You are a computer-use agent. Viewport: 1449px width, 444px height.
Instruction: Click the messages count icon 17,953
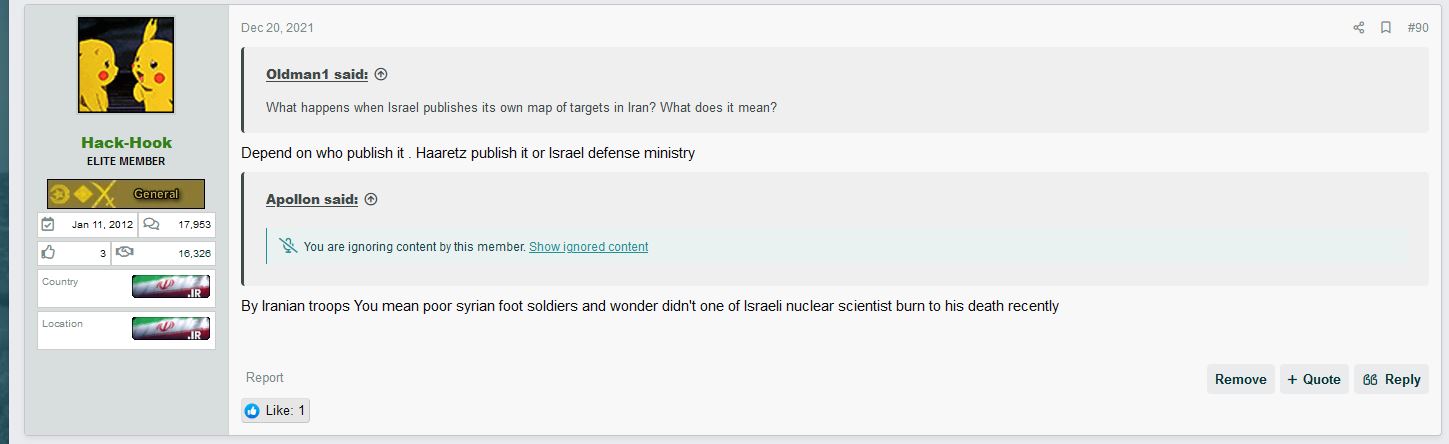coord(151,224)
